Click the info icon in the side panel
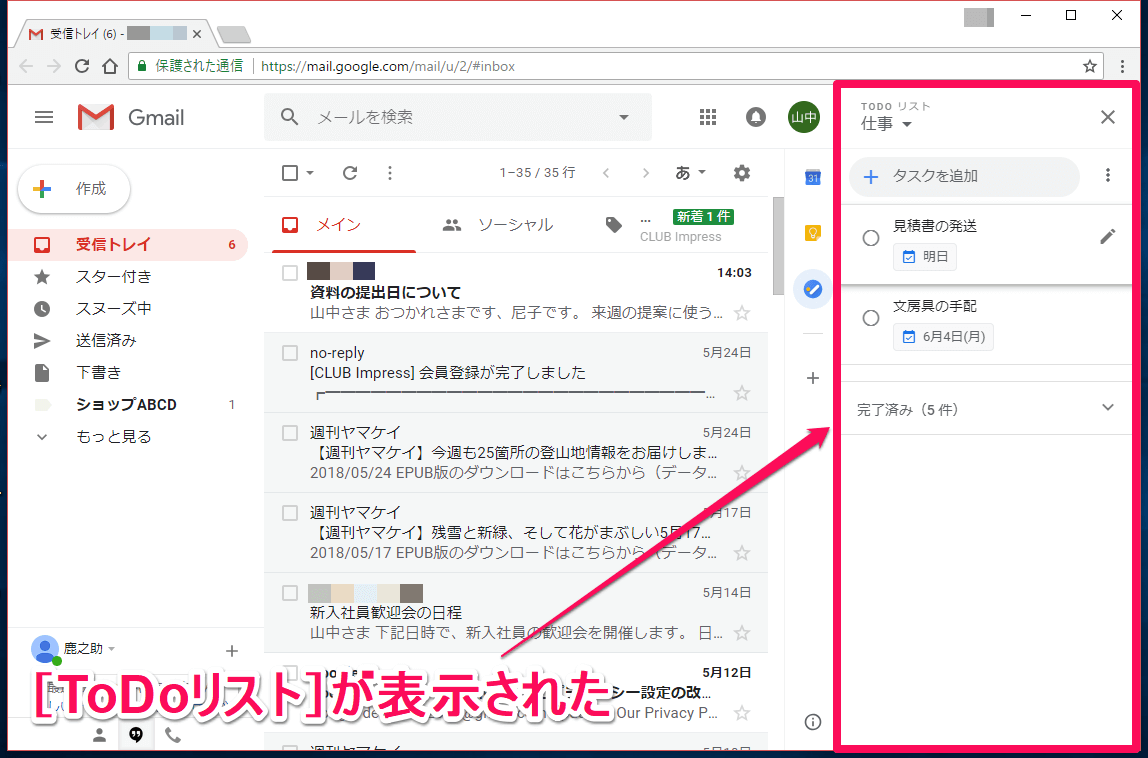The image size is (1148, 758). (813, 722)
